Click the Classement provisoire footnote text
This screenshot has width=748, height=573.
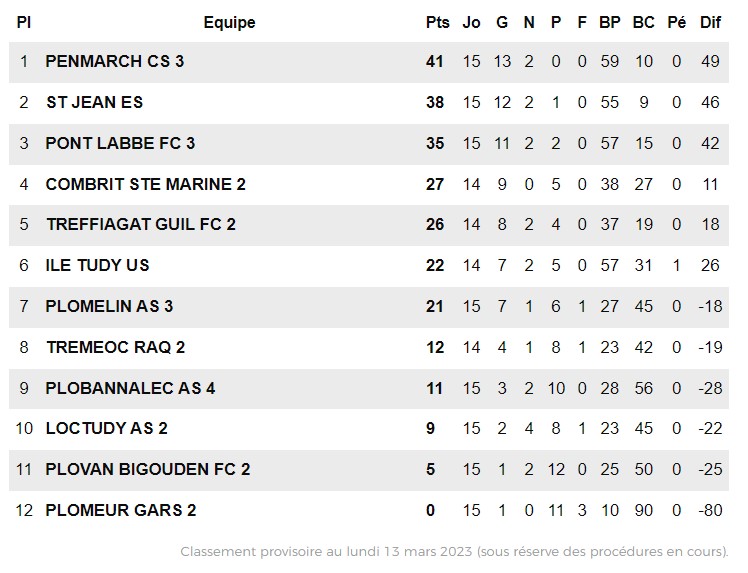click(454, 552)
